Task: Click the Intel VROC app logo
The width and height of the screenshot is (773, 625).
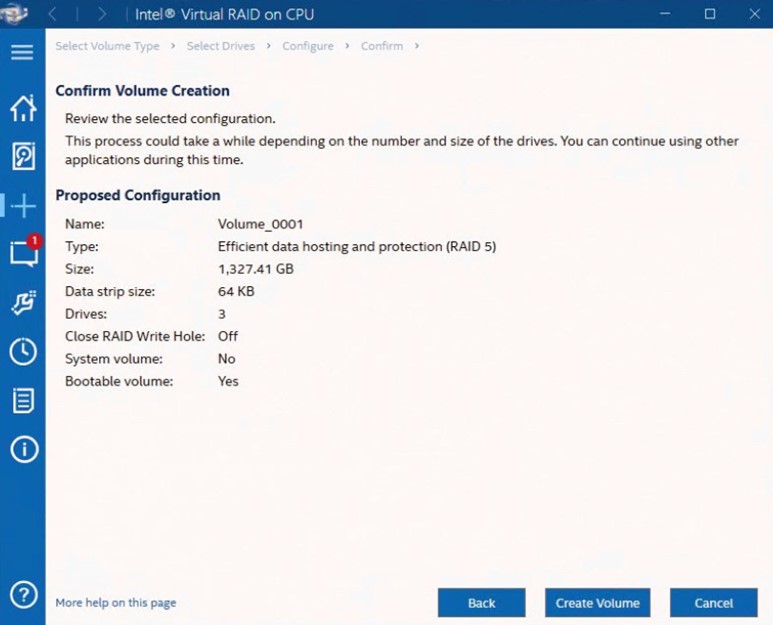Action: click(x=13, y=13)
